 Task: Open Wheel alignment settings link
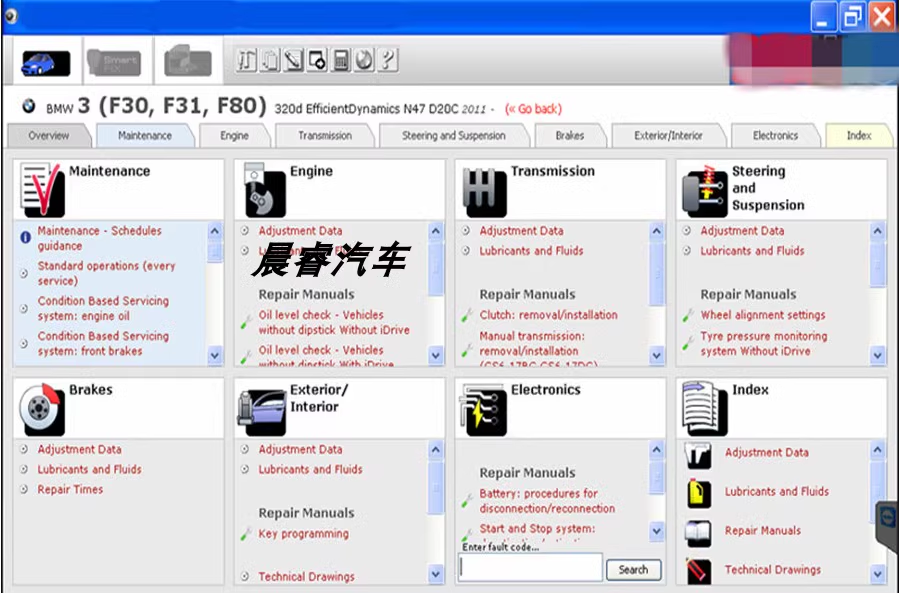pyautogui.click(x=763, y=315)
